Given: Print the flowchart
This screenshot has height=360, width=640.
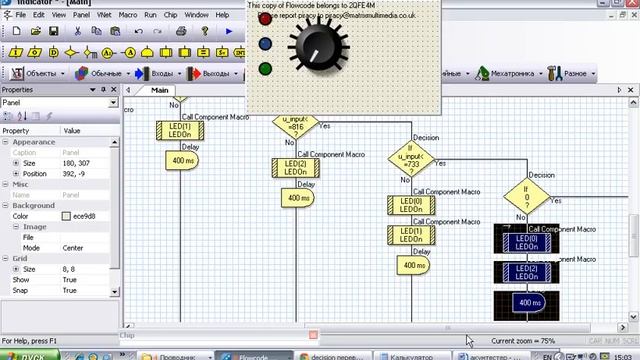Looking at the screenshot, I should (x=181, y=31).
